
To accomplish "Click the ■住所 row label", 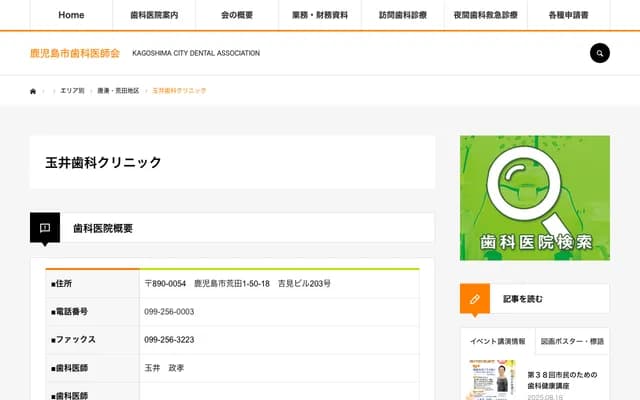I will point(61,284).
